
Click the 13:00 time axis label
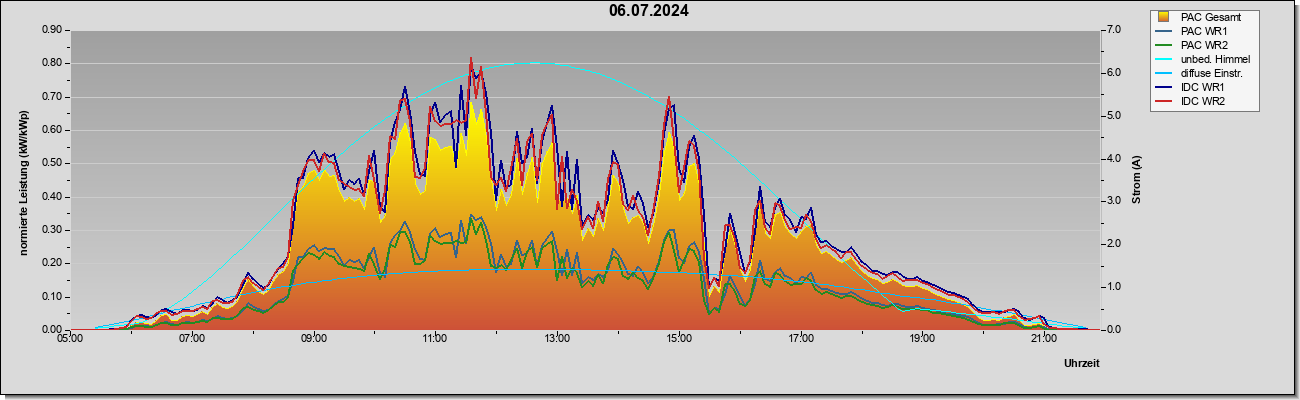coord(557,340)
